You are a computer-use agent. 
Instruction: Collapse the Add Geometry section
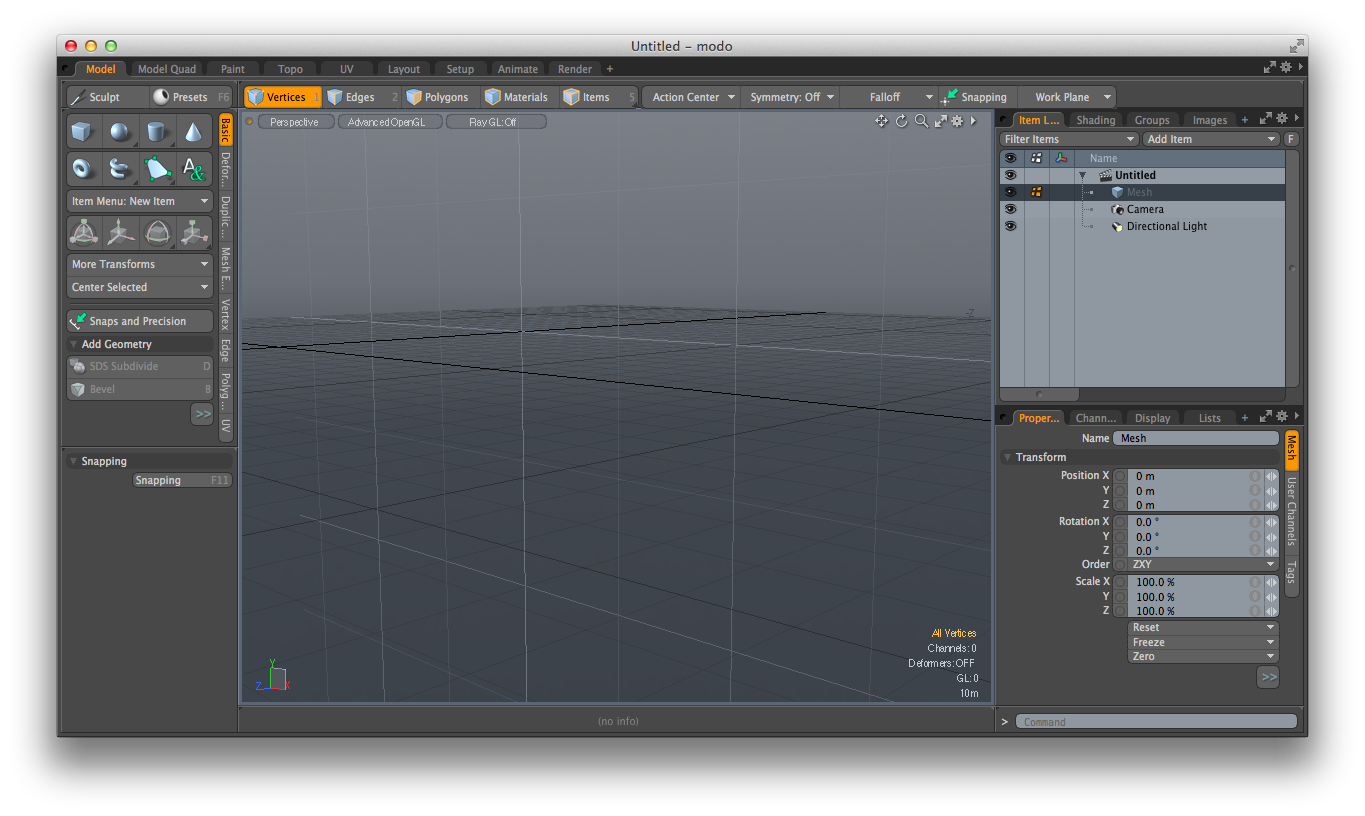point(74,344)
